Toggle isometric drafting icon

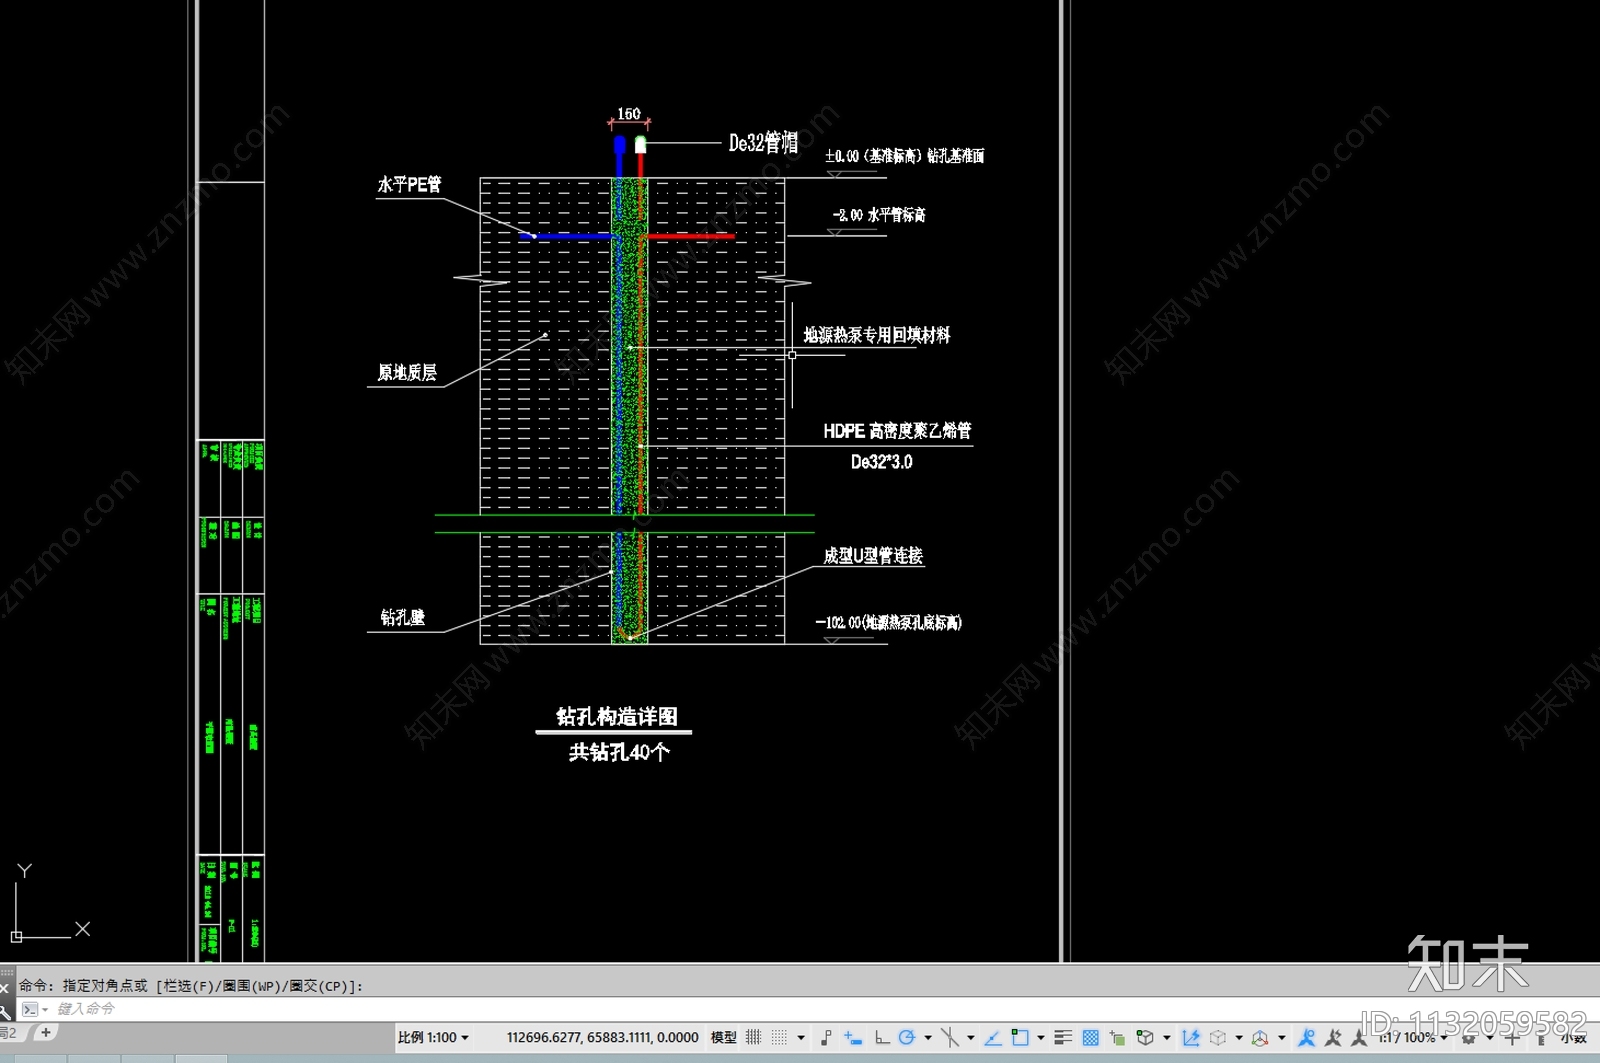point(950,1037)
